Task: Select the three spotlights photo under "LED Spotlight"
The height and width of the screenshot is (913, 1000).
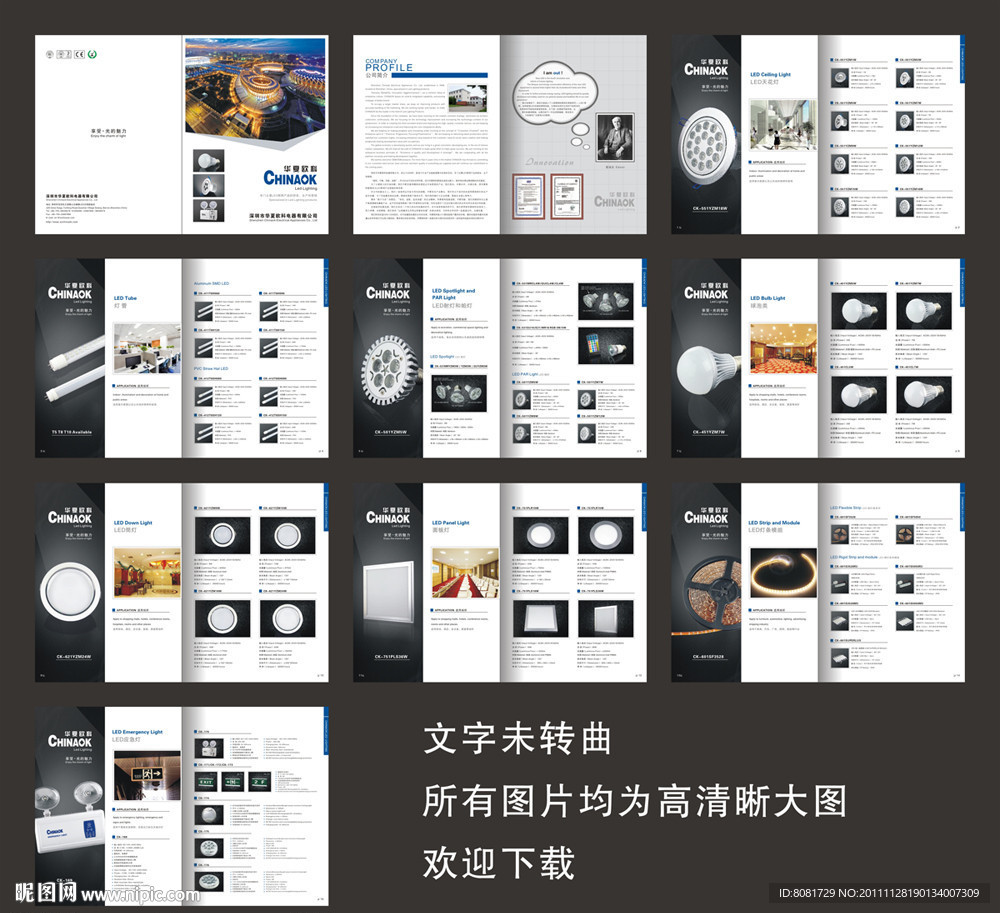Action: point(459,393)
